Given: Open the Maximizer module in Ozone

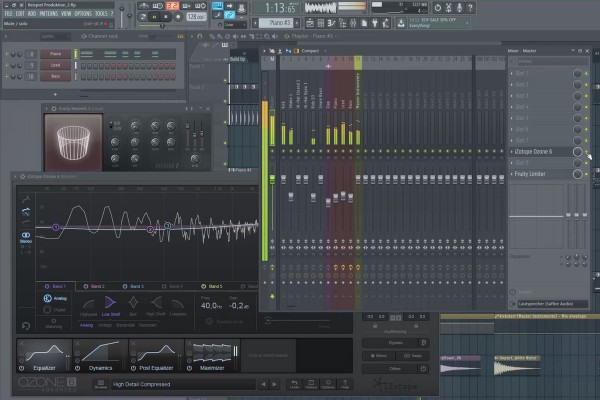Looking at the screenshot, I should [212, 356].
